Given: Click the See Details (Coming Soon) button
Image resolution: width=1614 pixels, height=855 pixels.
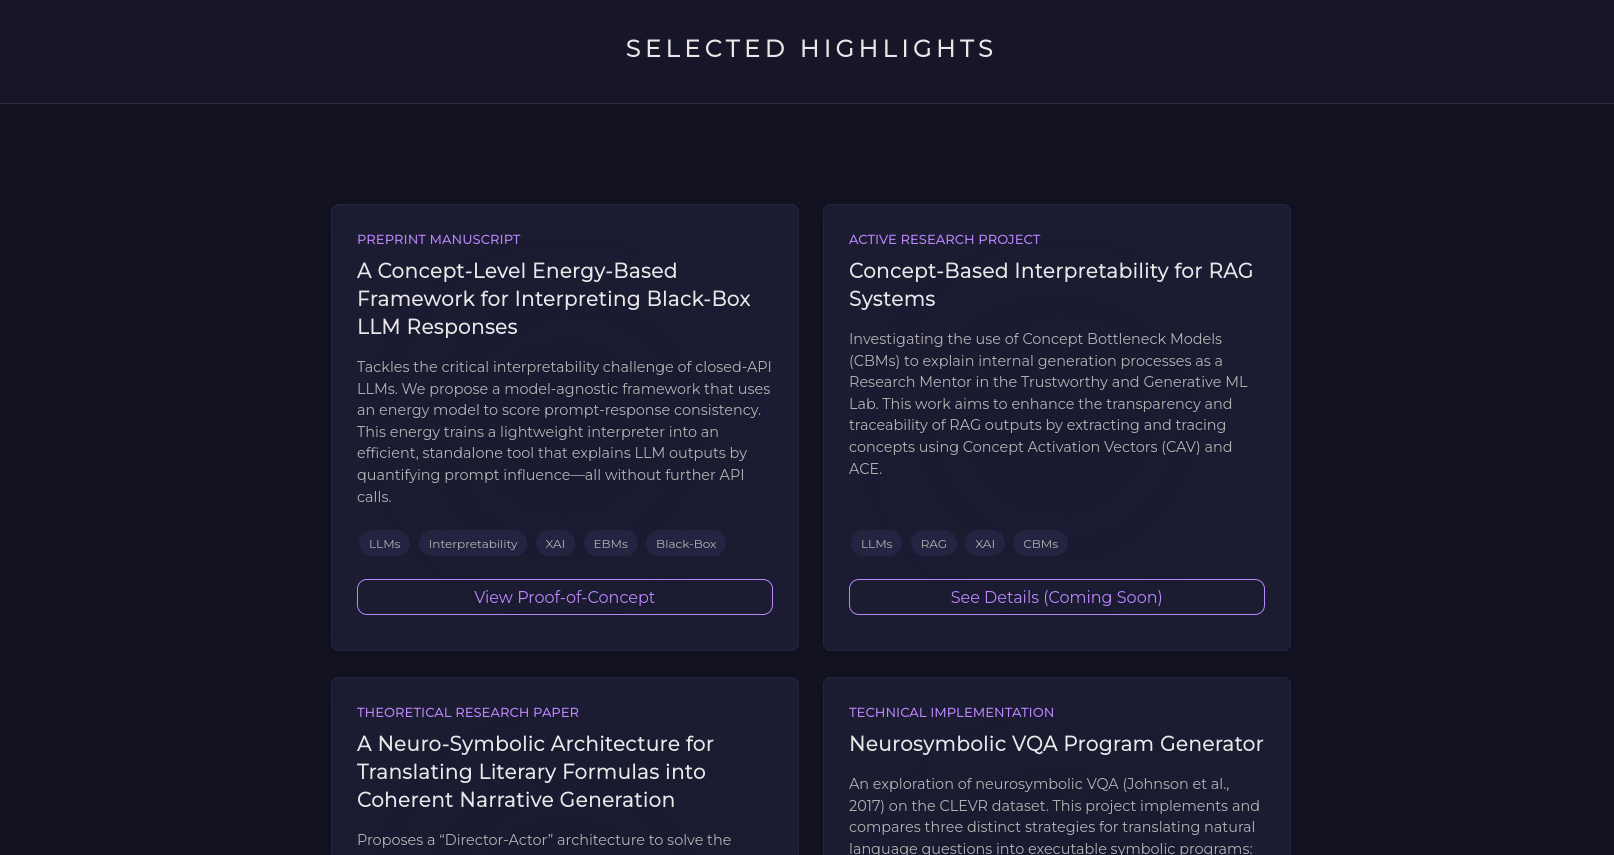Looking at the screenshot, I should 1056,597.
